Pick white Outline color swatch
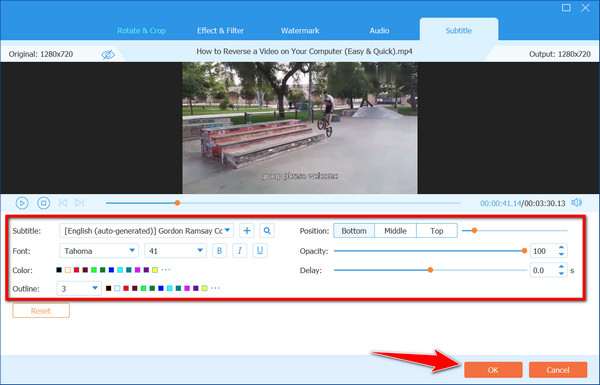 [117, 288]
